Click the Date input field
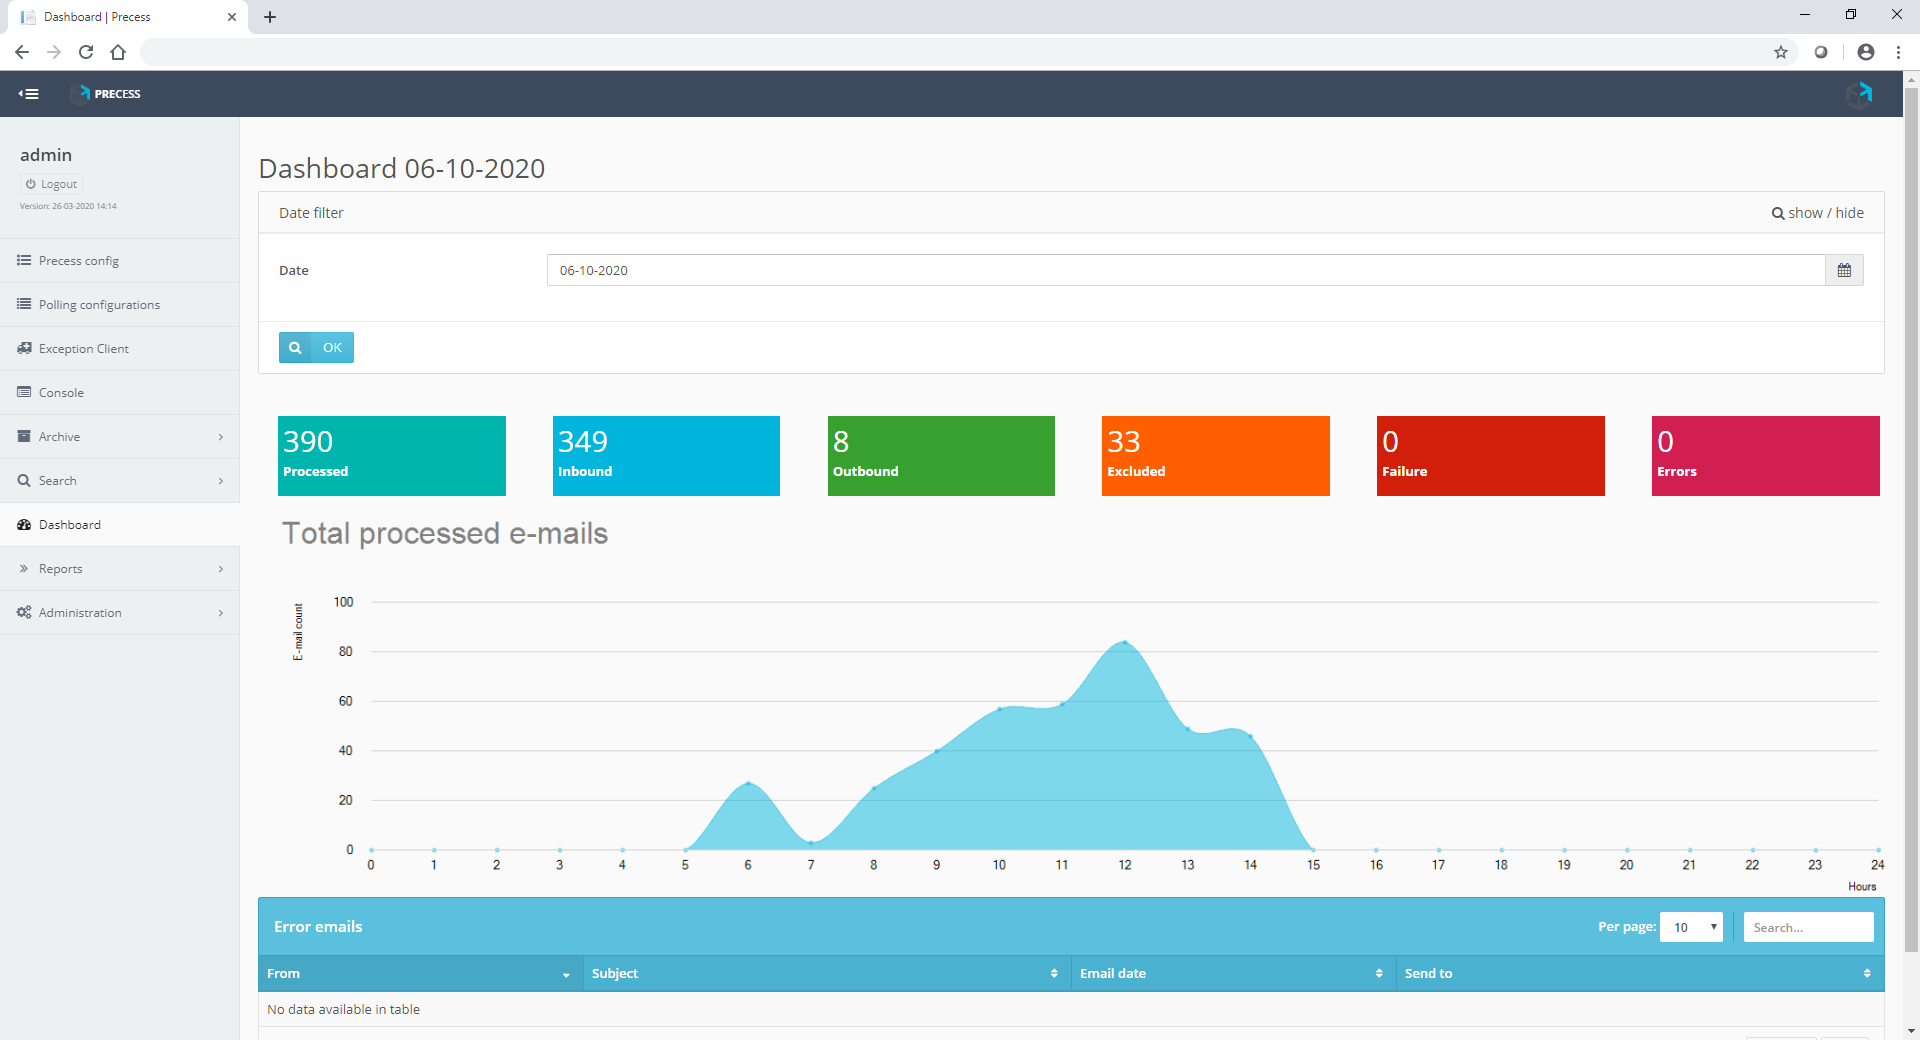 1186,270
